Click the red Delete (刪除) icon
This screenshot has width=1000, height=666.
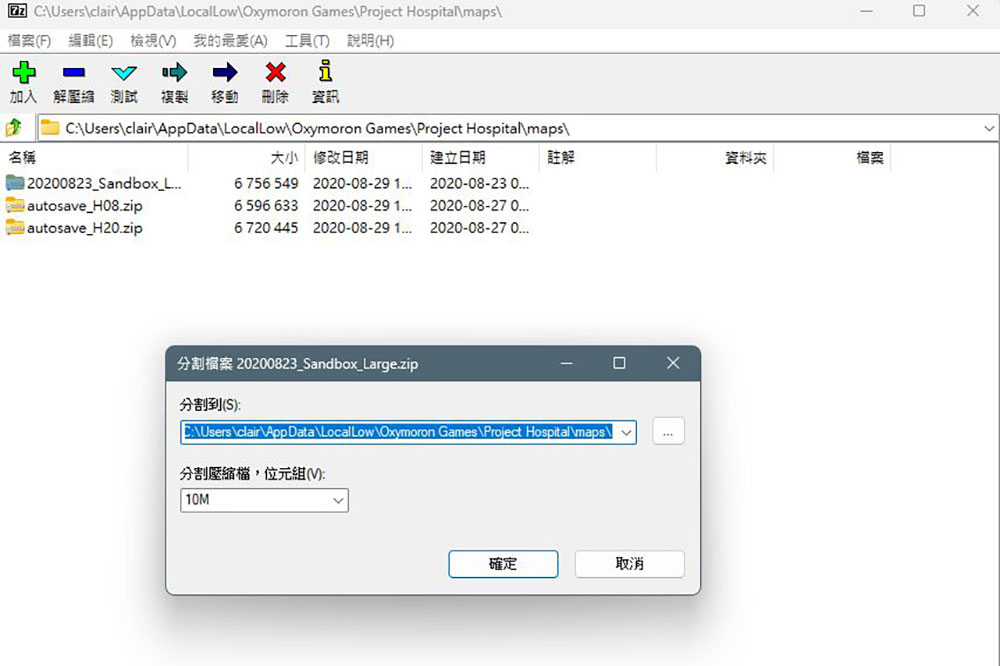[275, 73]
